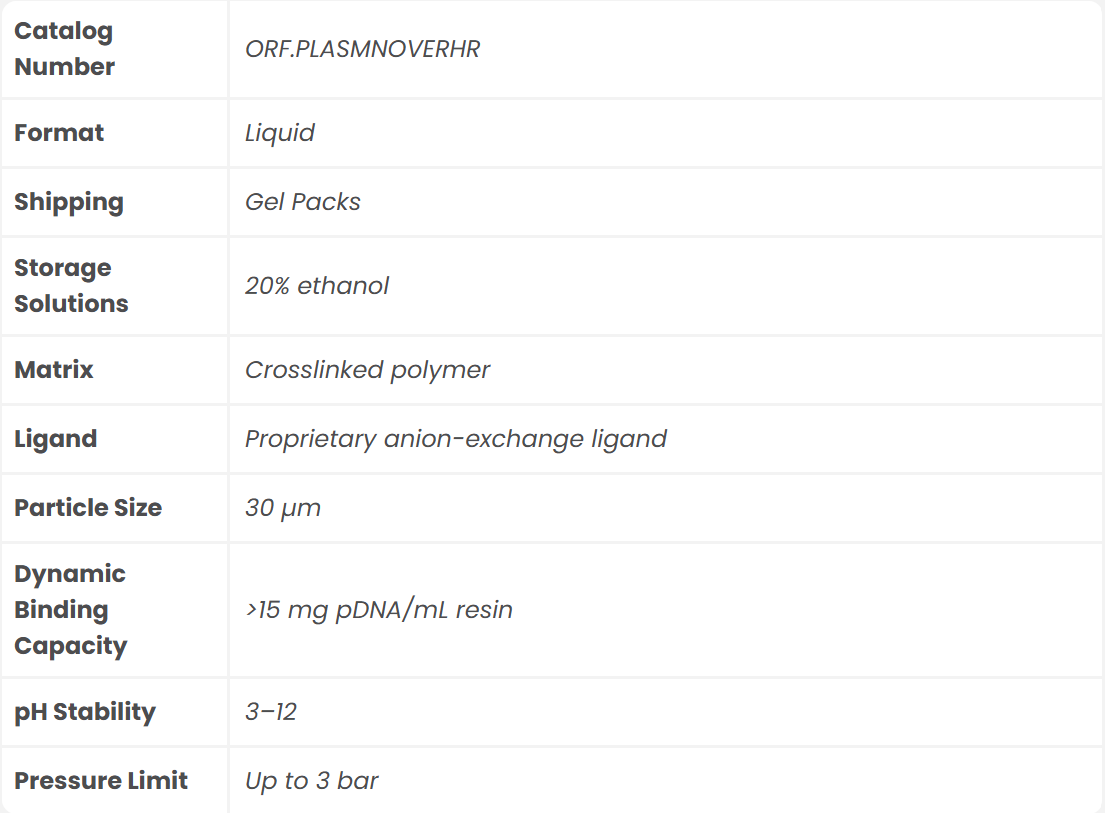Click the pH Stability label
Viewport: 1105px width, 813px height.
tap(85, 712)
